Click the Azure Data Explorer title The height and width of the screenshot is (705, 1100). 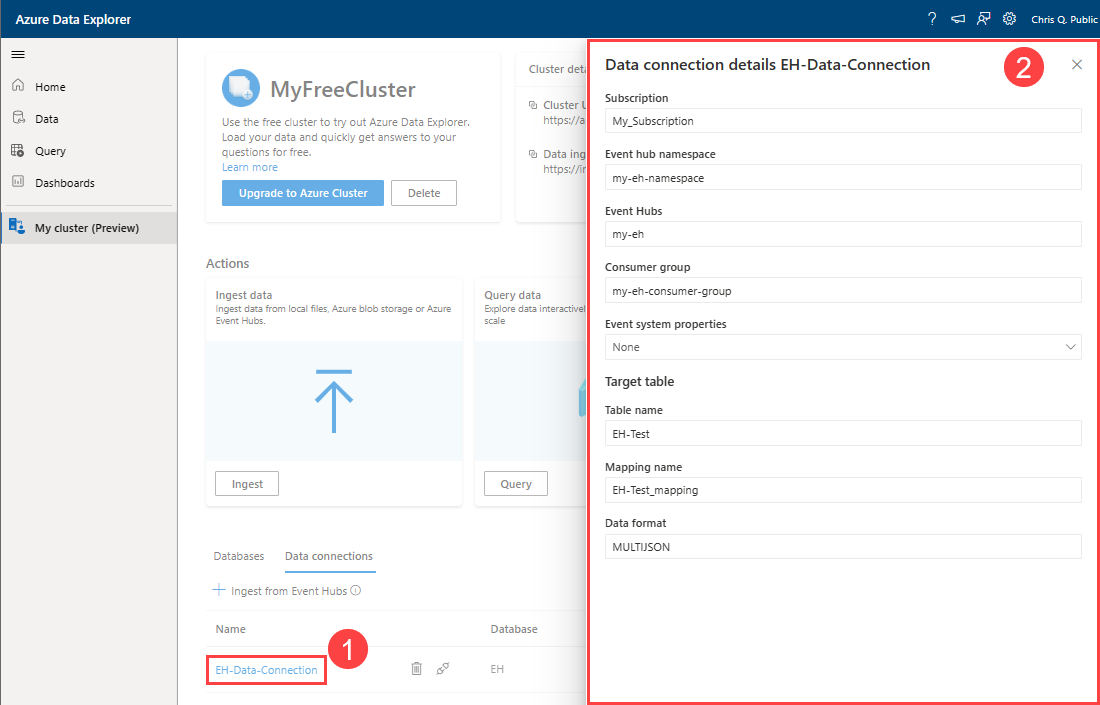(73, 19)
